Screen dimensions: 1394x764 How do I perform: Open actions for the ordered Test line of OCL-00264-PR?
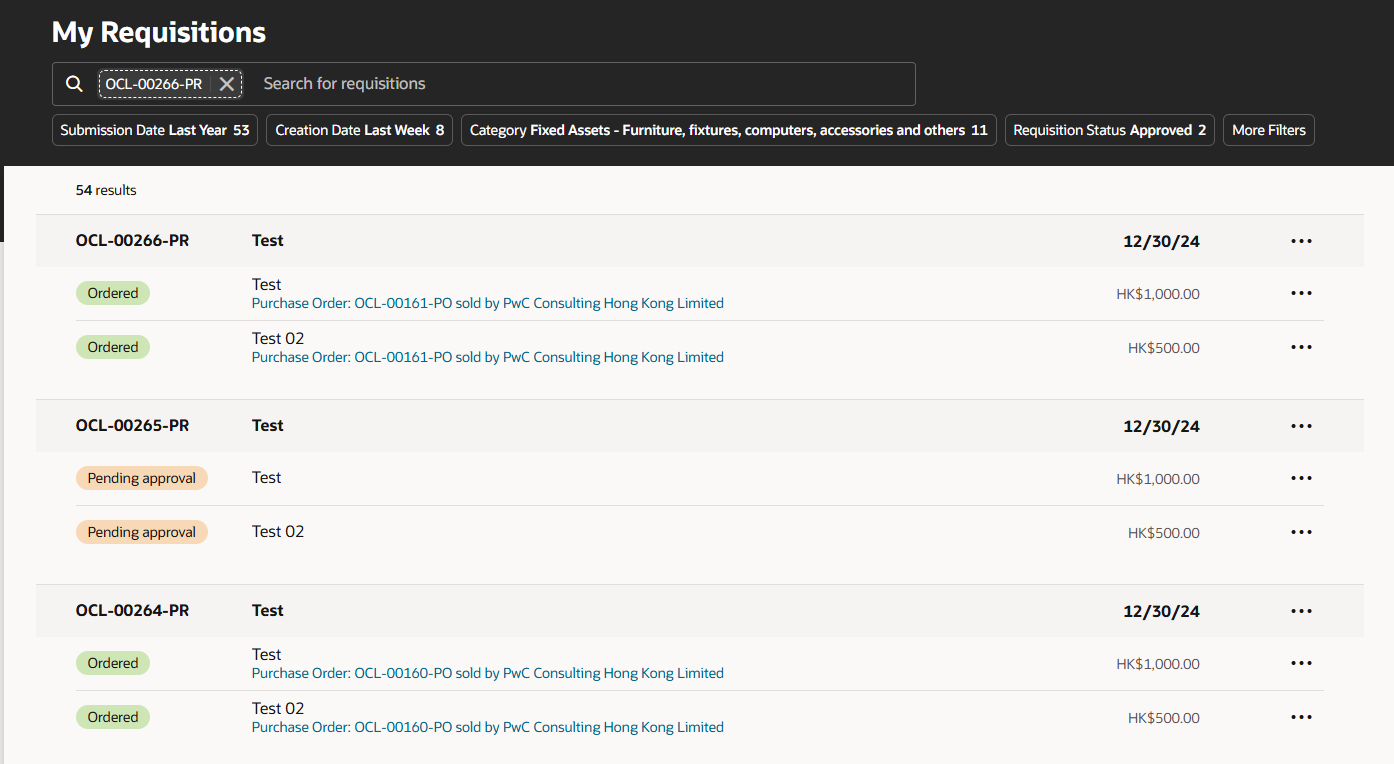click(1301, 662)
